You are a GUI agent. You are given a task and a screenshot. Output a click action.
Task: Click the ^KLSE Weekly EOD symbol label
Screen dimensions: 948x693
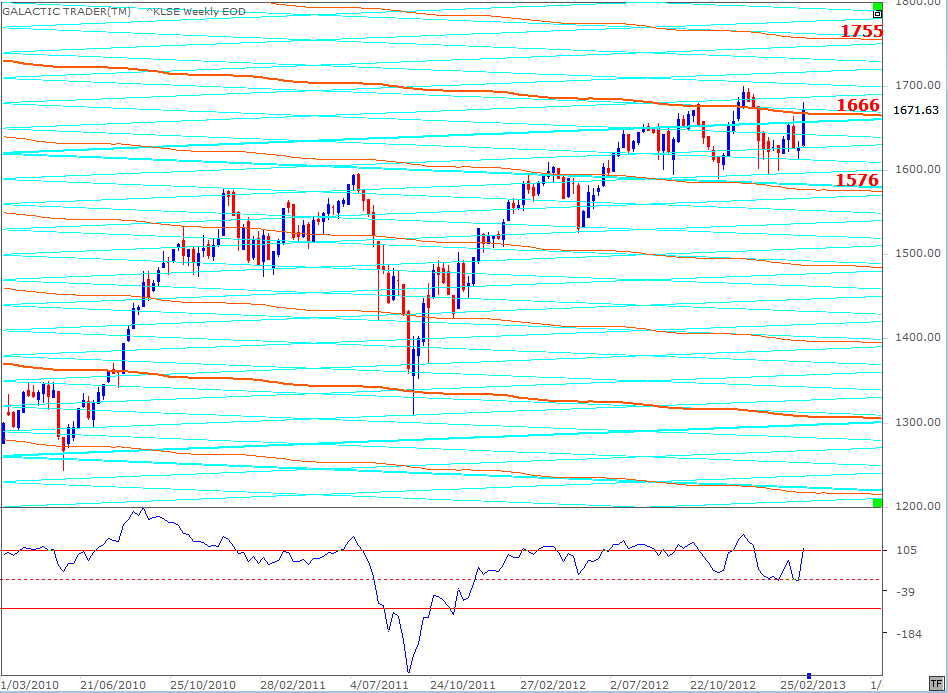[196, 11]
